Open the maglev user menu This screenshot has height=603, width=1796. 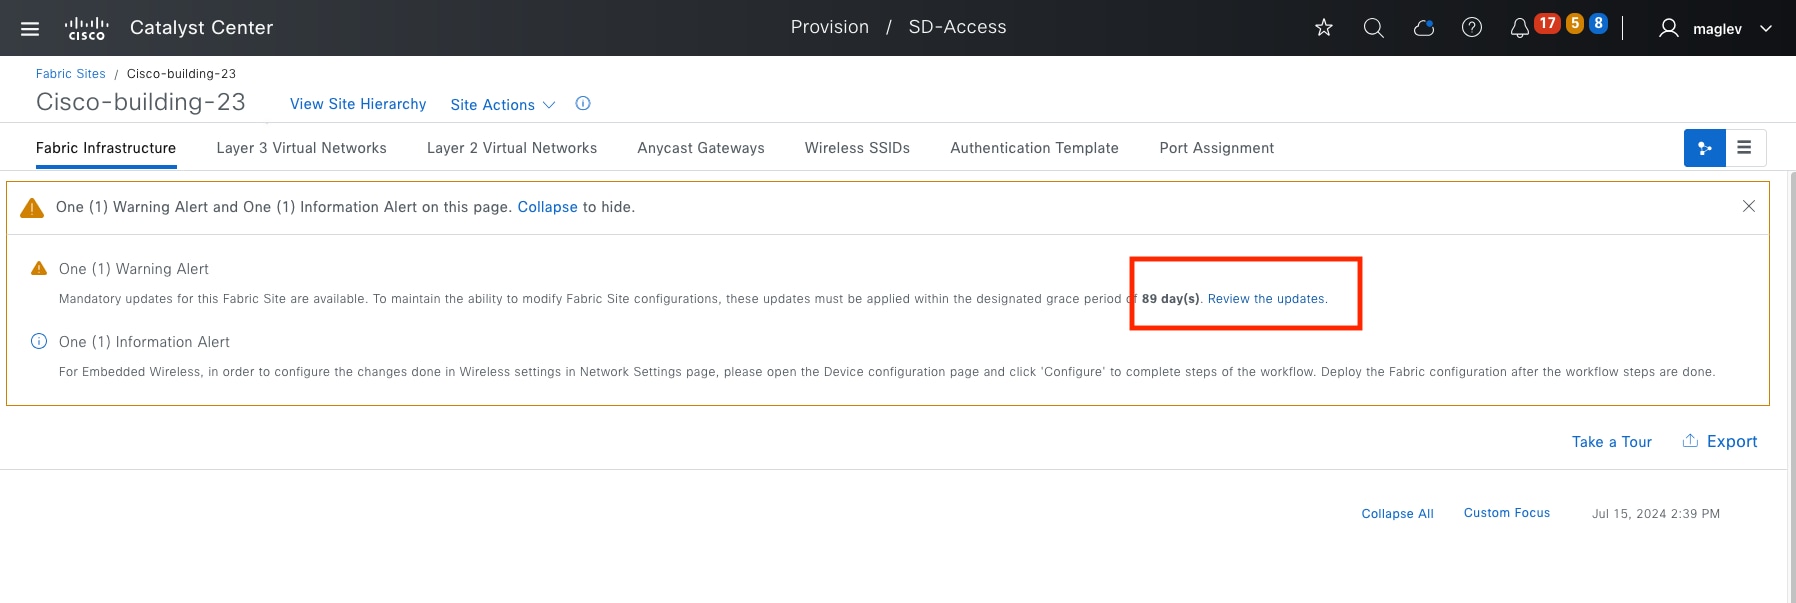tap(1715, 29)
